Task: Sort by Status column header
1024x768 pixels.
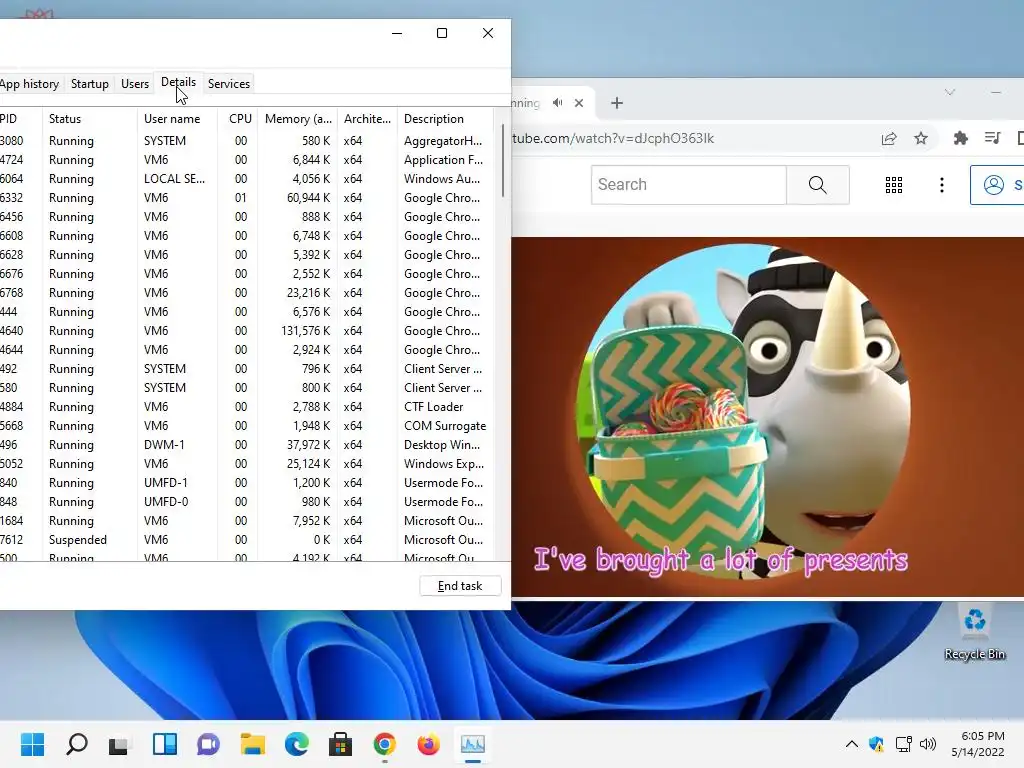Action: click(89, 119)
